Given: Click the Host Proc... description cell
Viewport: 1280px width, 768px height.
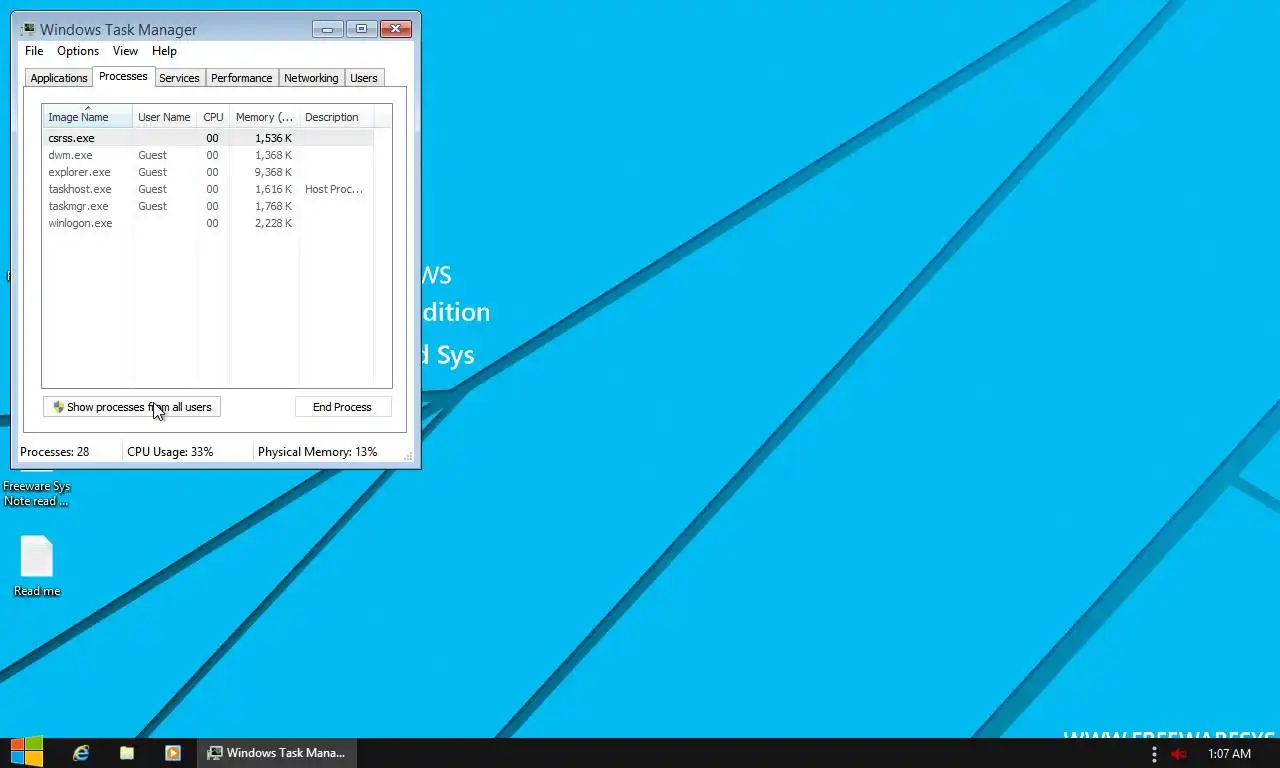Looking at the screenshot, I should pyautogui.click(x=334, y=189).
